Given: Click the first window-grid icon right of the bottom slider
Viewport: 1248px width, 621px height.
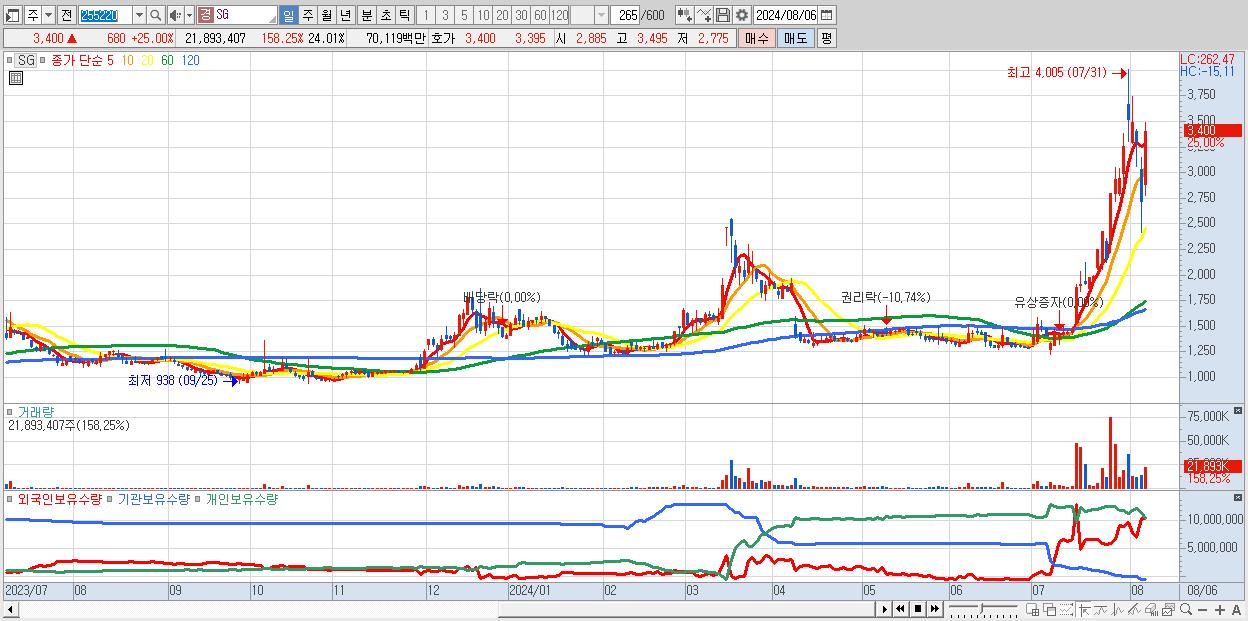Looking at the screenshot, I should (x=1033, y=610).
